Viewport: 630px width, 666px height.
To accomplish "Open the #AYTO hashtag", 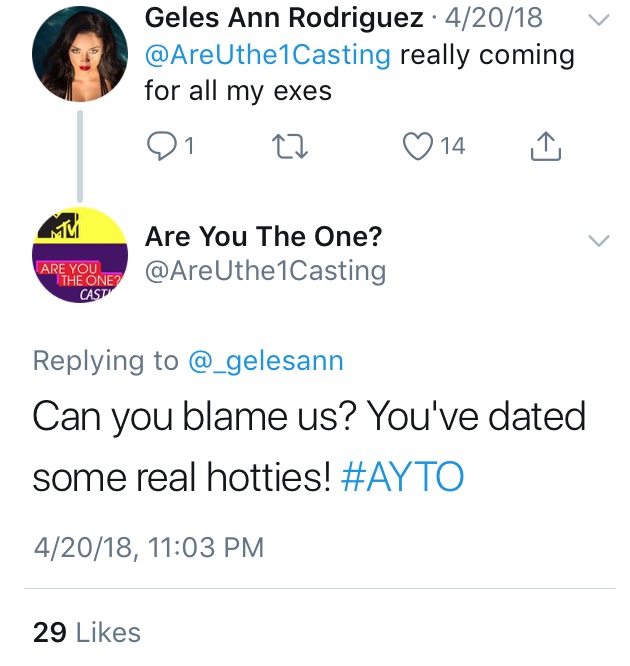I will pos(402,477).
